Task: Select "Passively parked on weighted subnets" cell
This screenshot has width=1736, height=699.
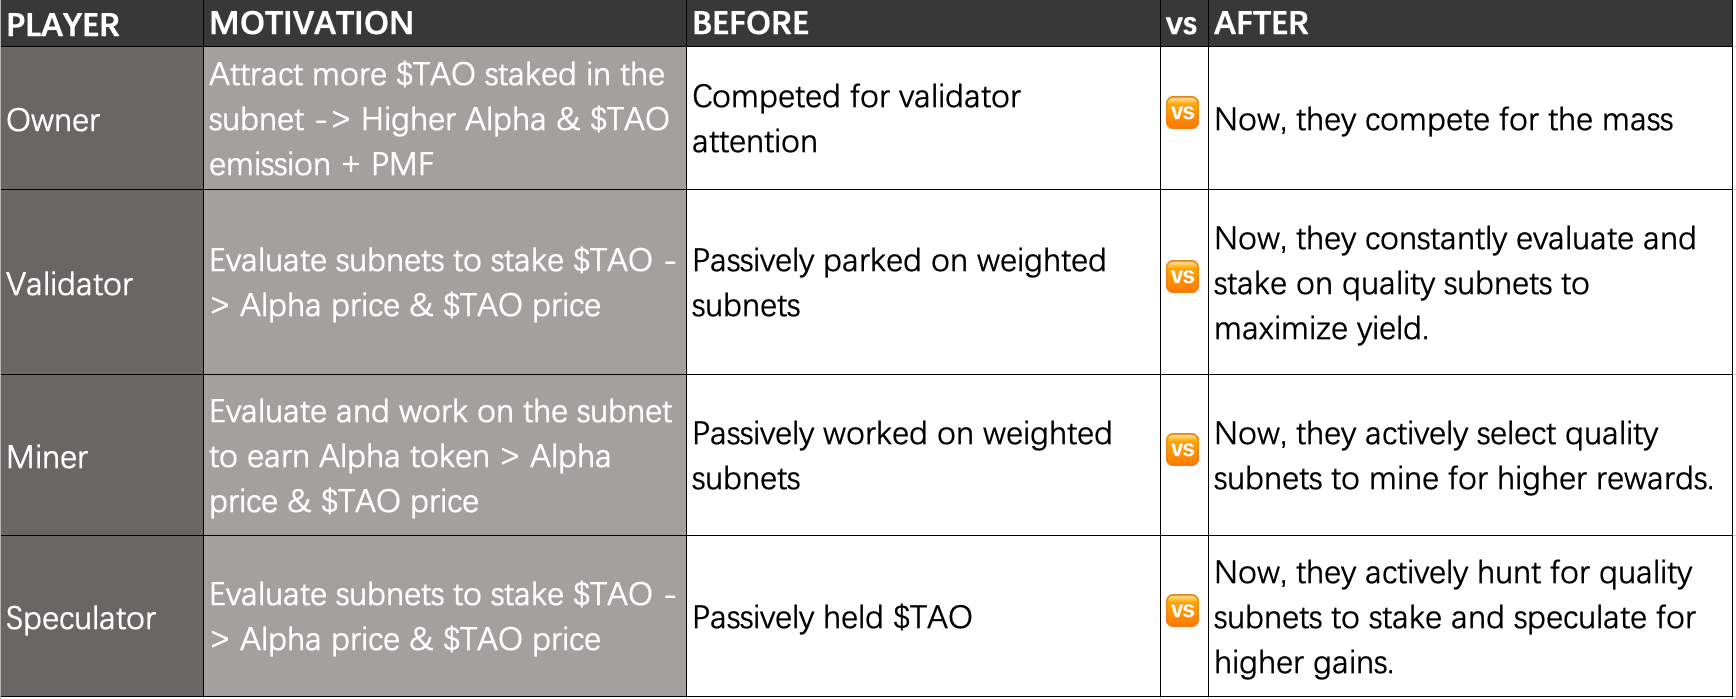Action: point(898,283)
